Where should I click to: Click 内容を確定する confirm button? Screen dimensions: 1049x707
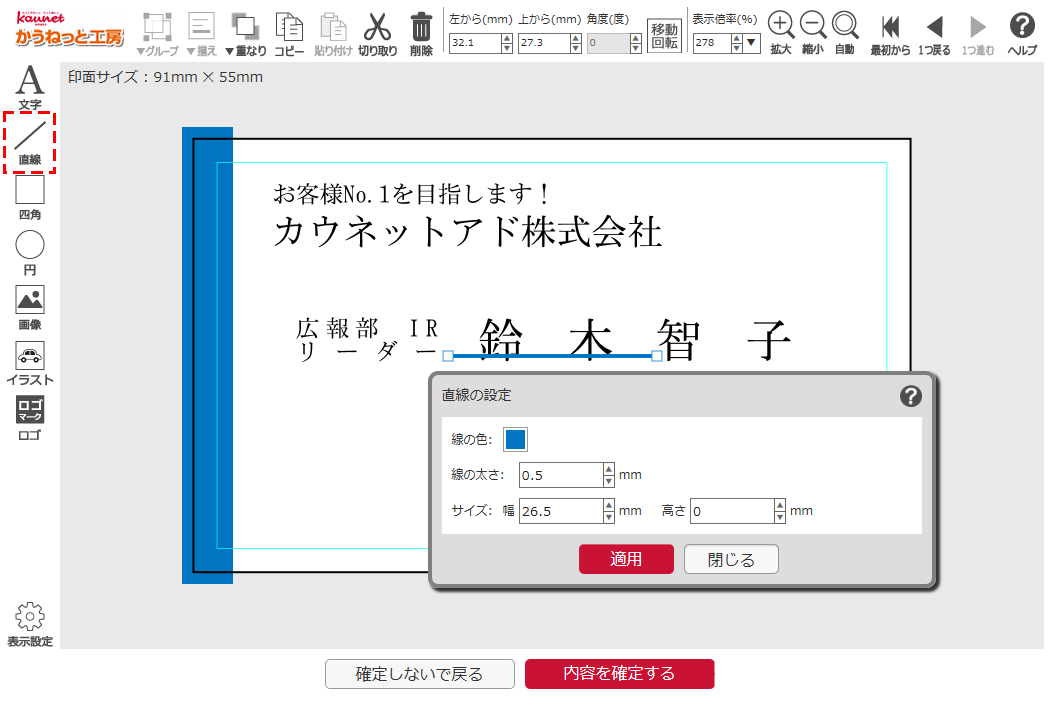[619, 674]
